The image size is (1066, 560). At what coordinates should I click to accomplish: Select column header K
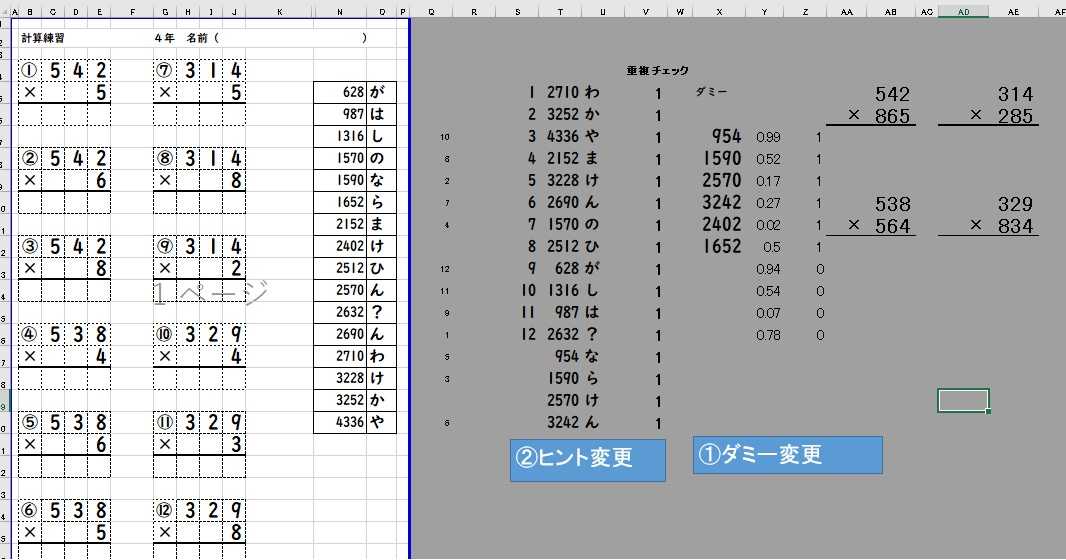(x=279, y=12)
